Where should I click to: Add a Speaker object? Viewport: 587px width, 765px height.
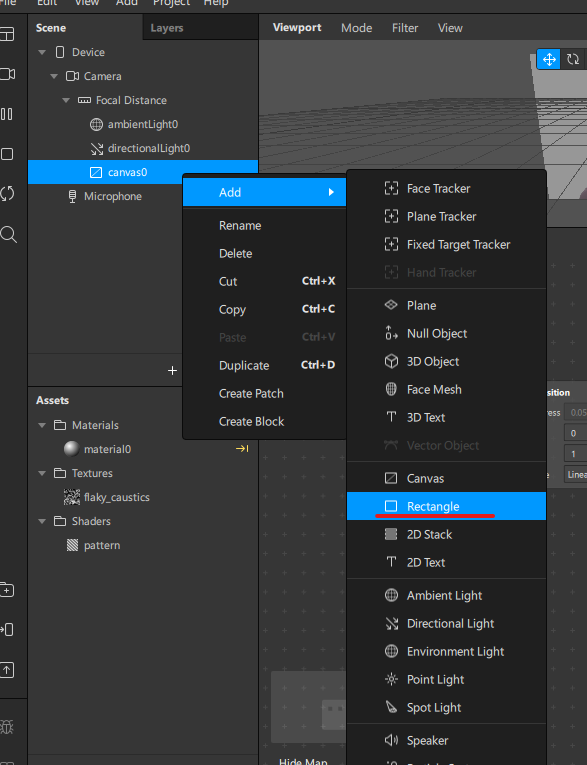pos(446,740)
